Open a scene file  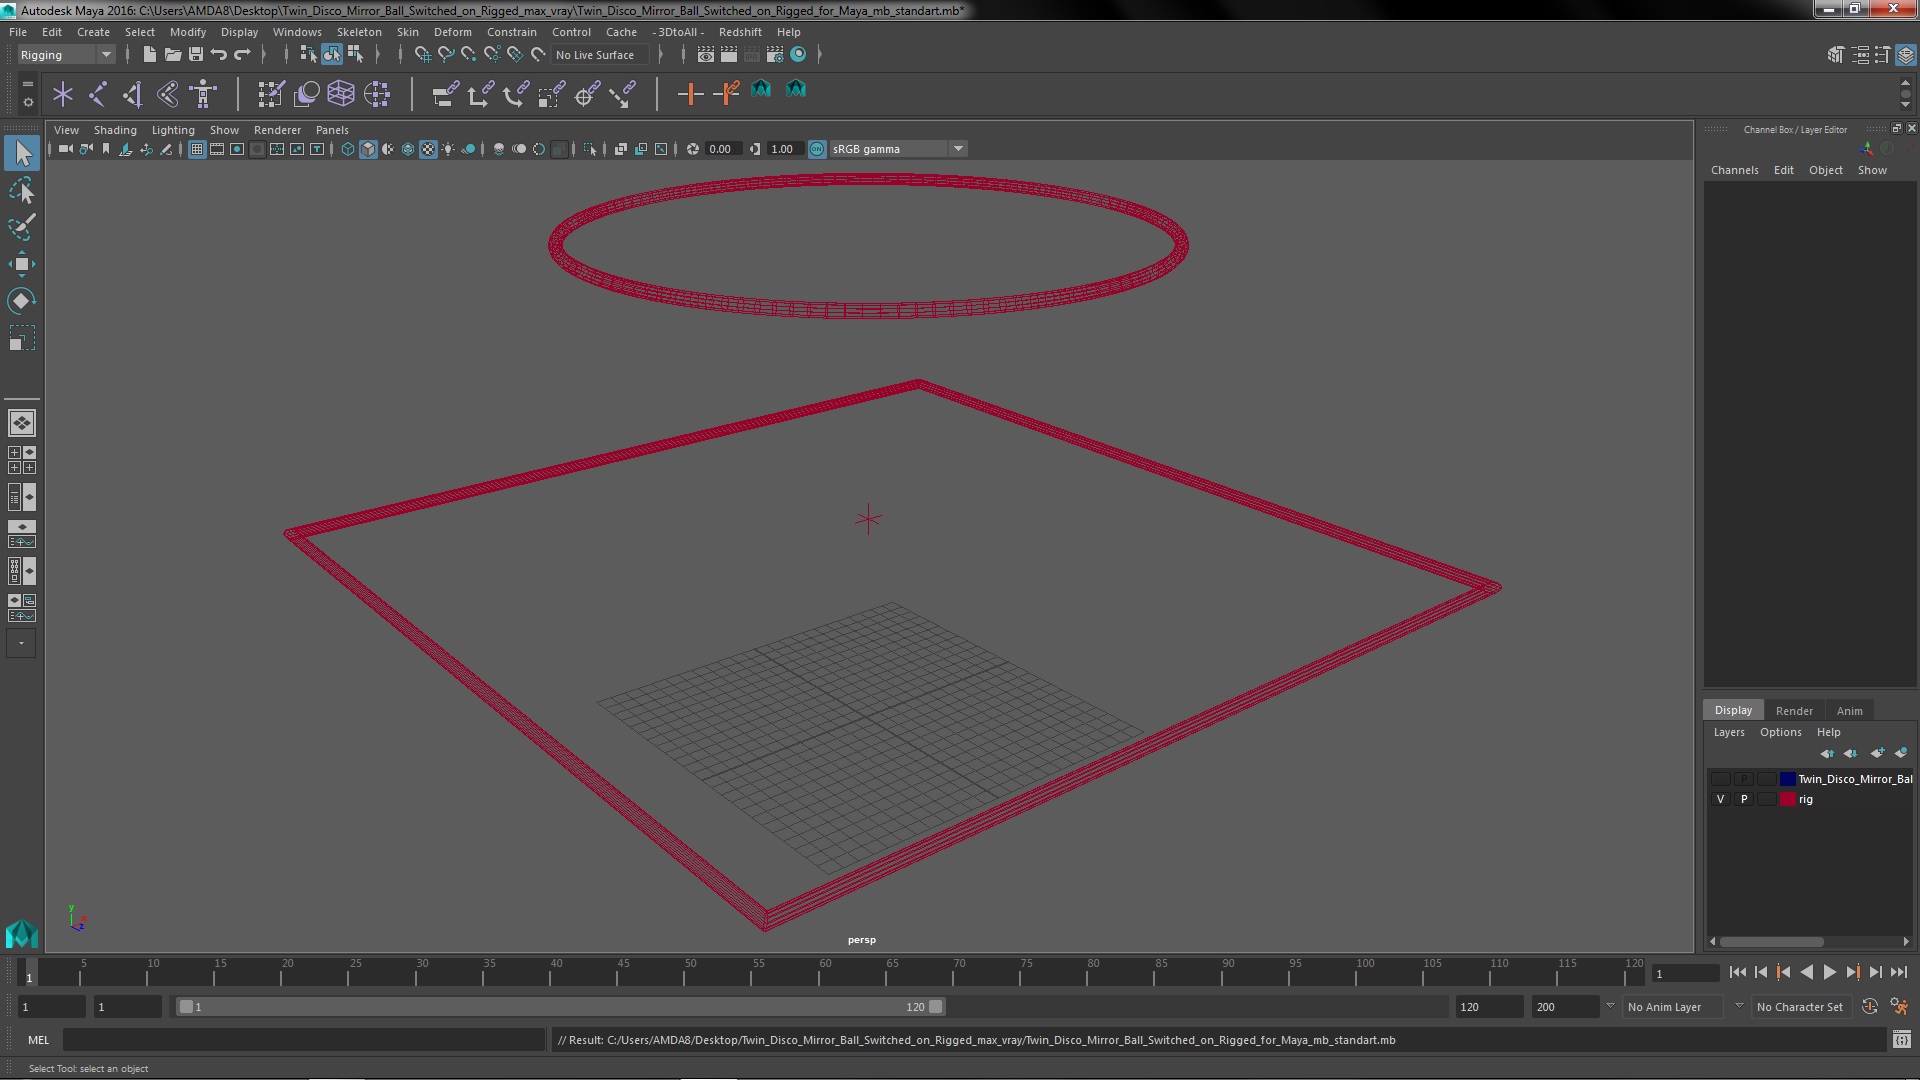(x=172, y=55)
